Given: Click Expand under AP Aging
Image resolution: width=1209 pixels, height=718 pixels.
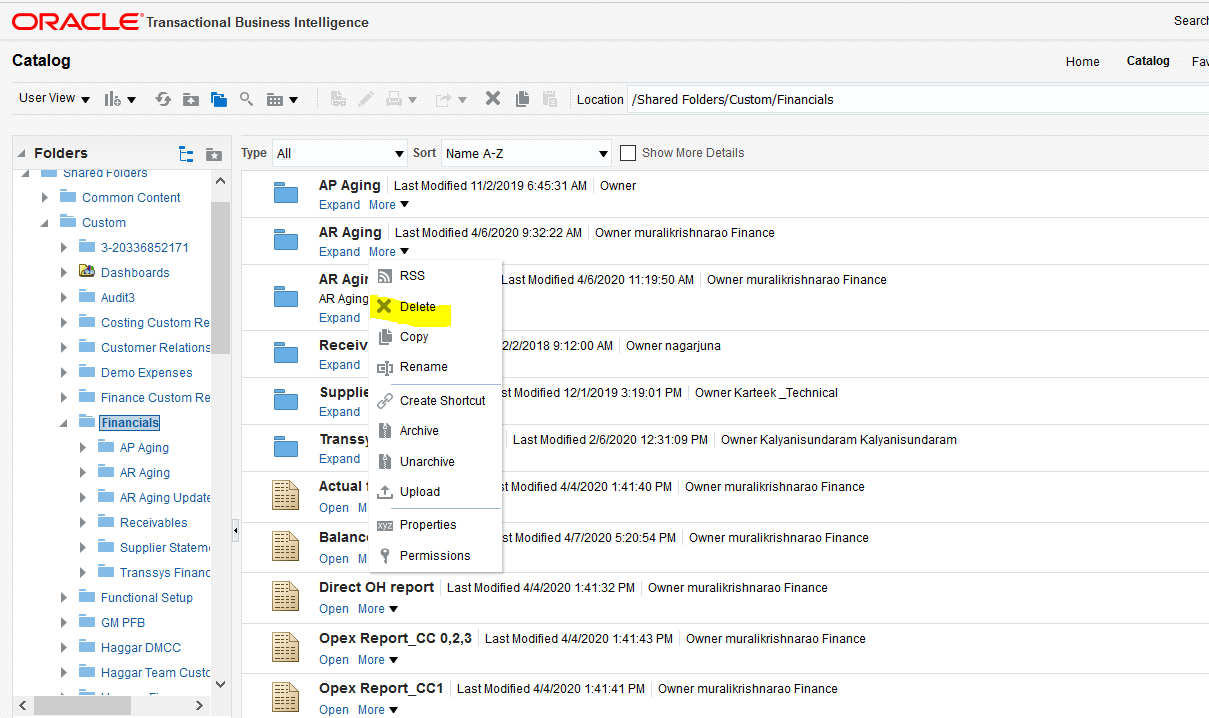Looking at the screenshot, I should pos(340,205).
